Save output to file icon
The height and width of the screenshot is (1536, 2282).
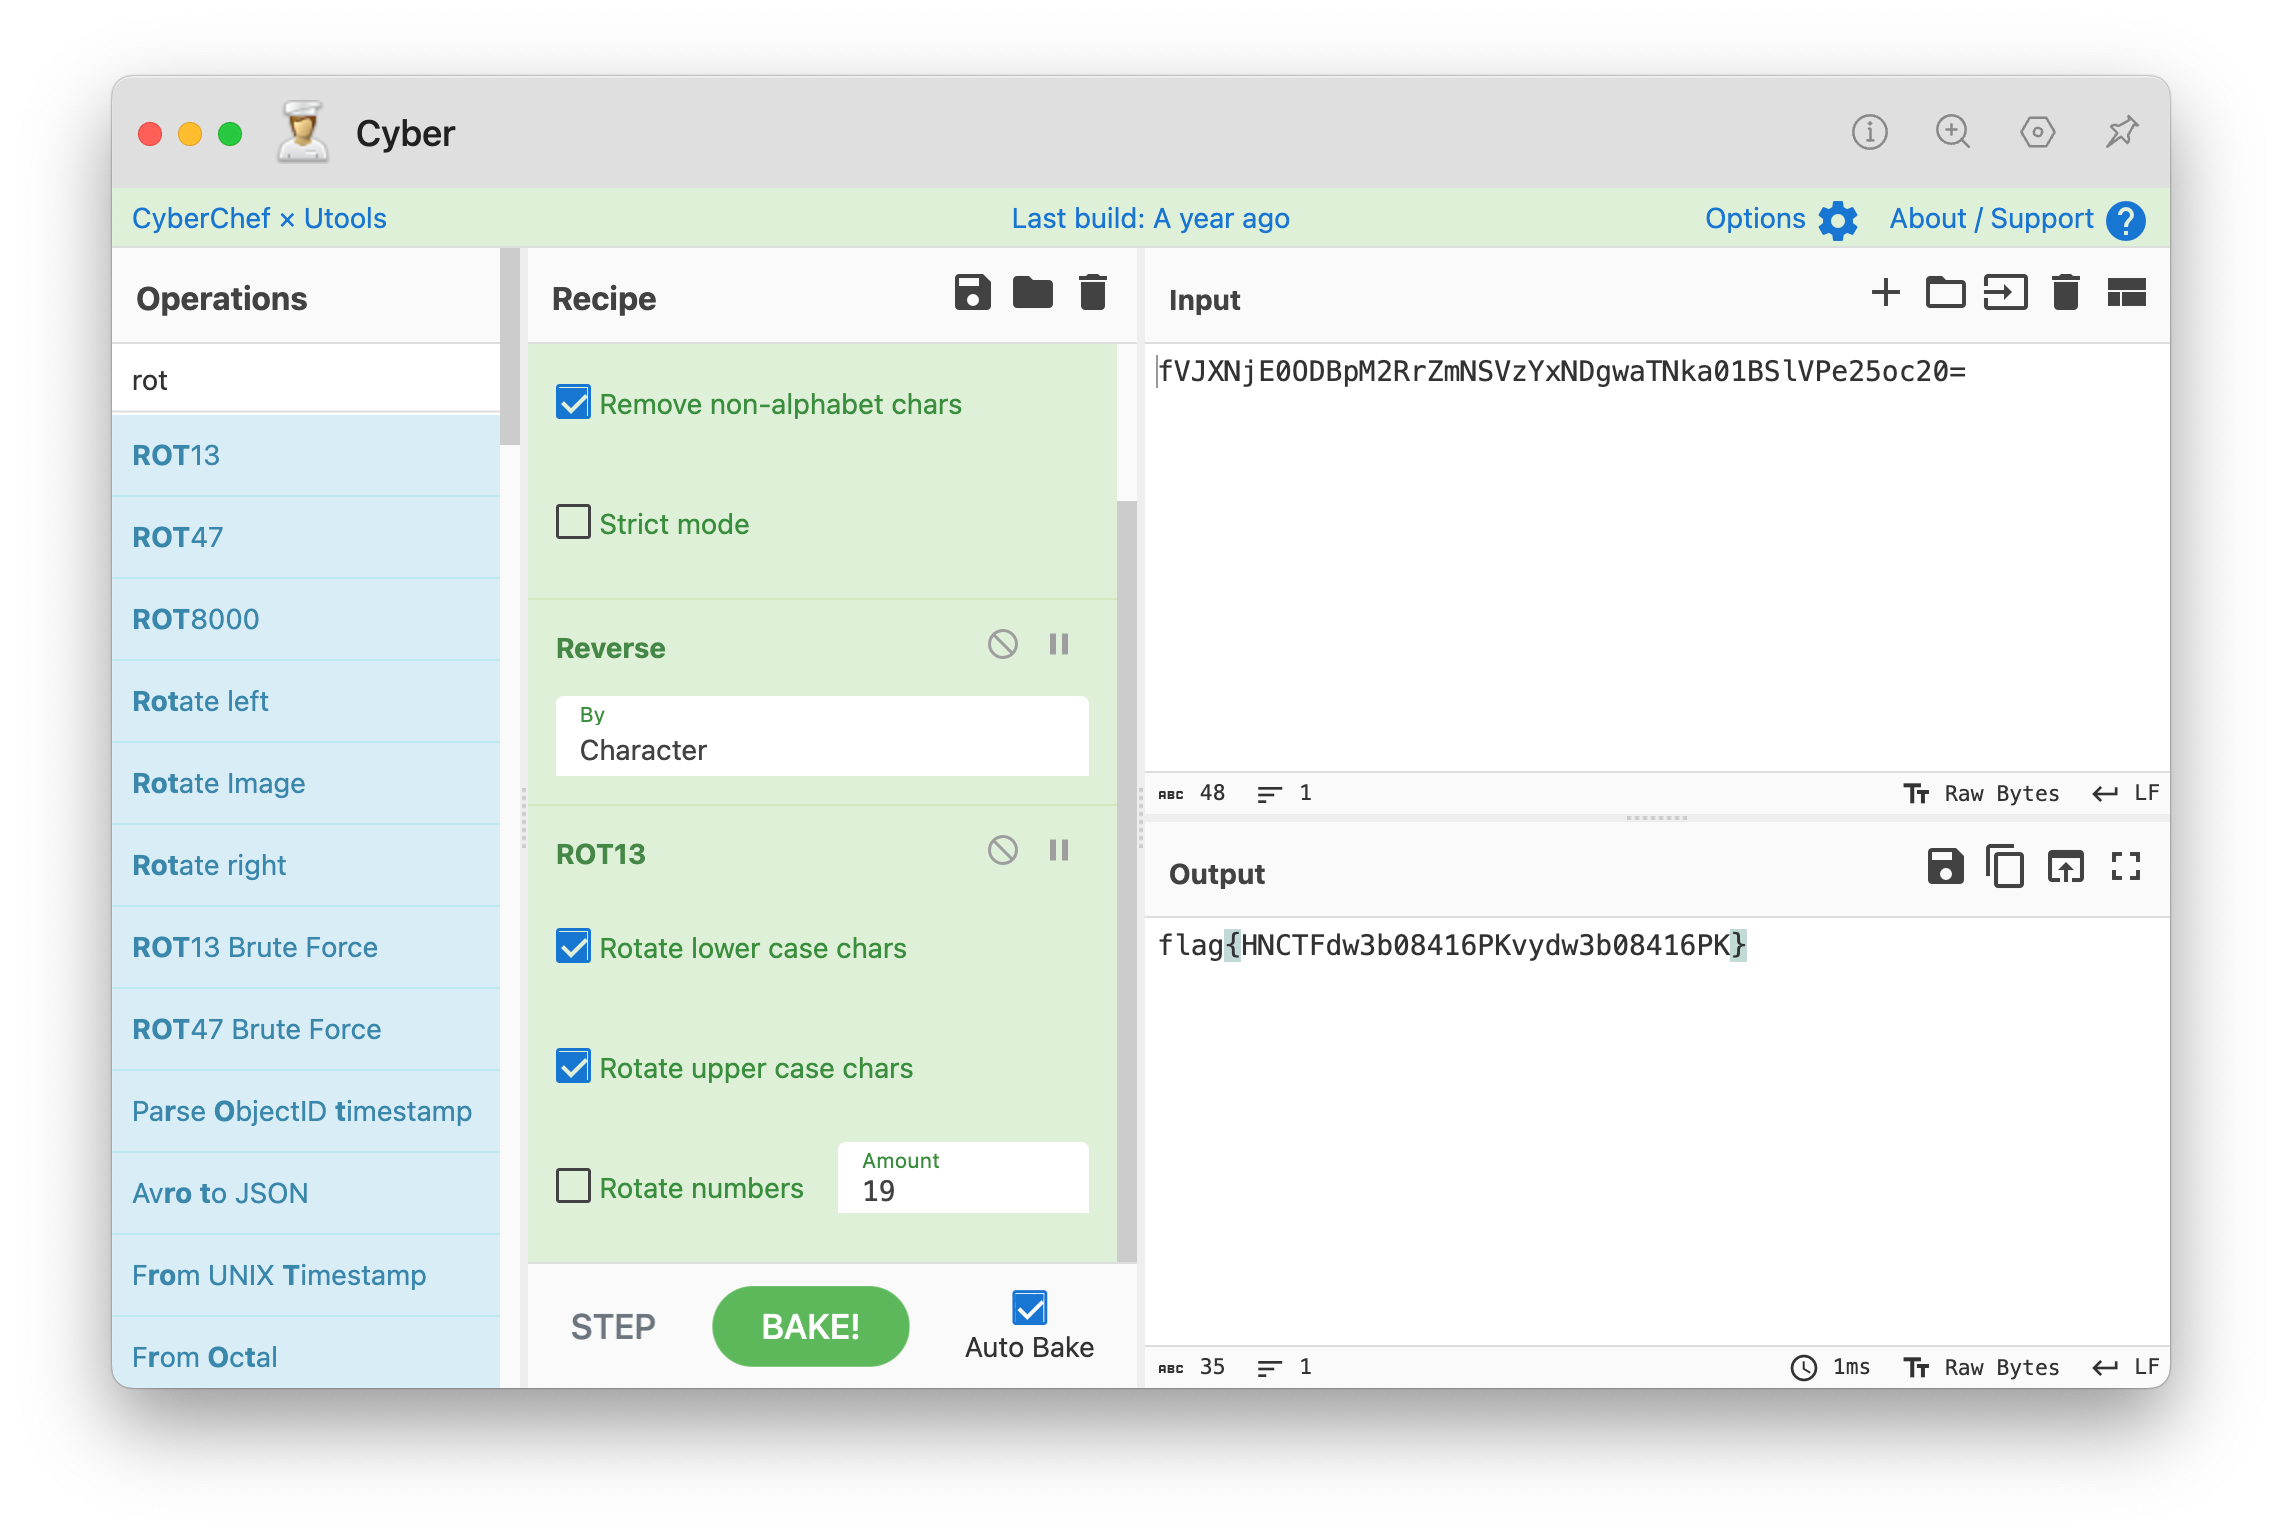tap(1945, 866)
